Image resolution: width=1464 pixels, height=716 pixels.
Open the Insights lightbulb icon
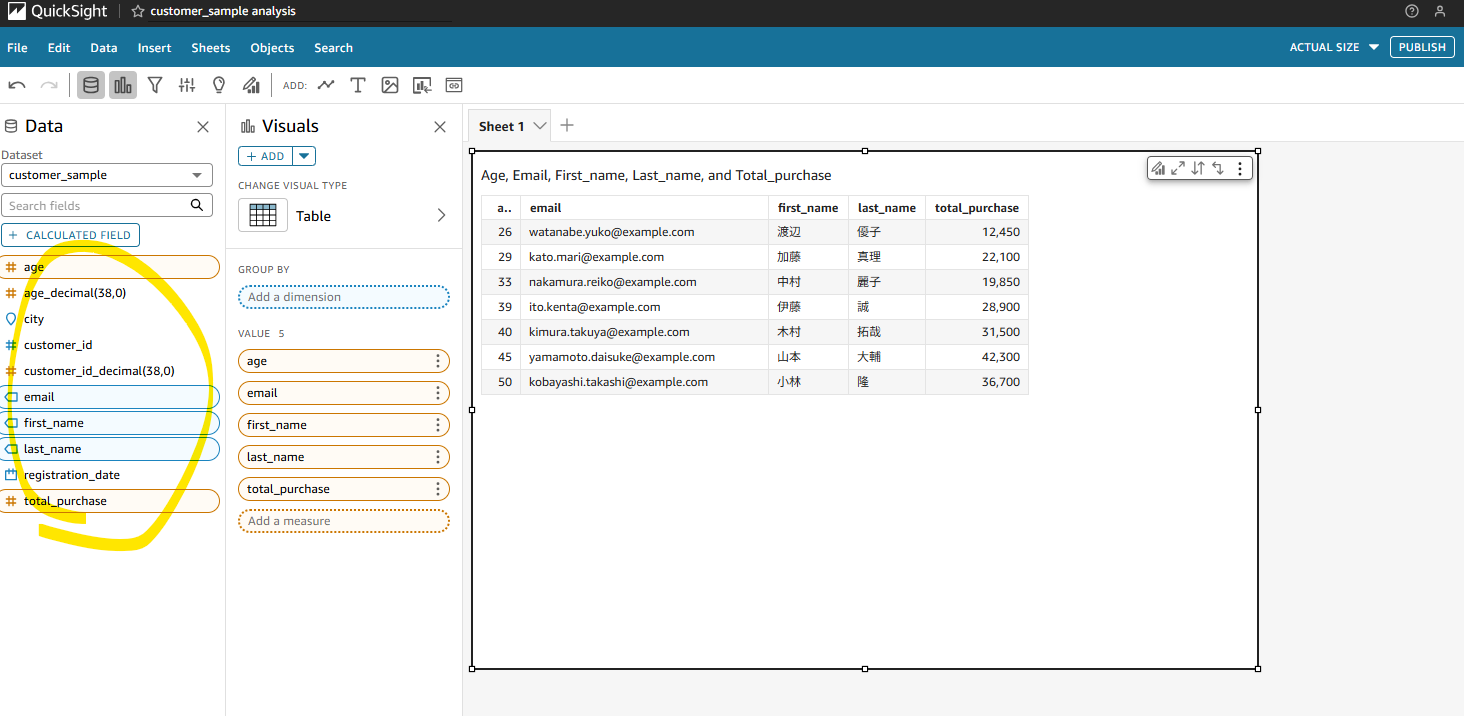(x=219, y=85)
